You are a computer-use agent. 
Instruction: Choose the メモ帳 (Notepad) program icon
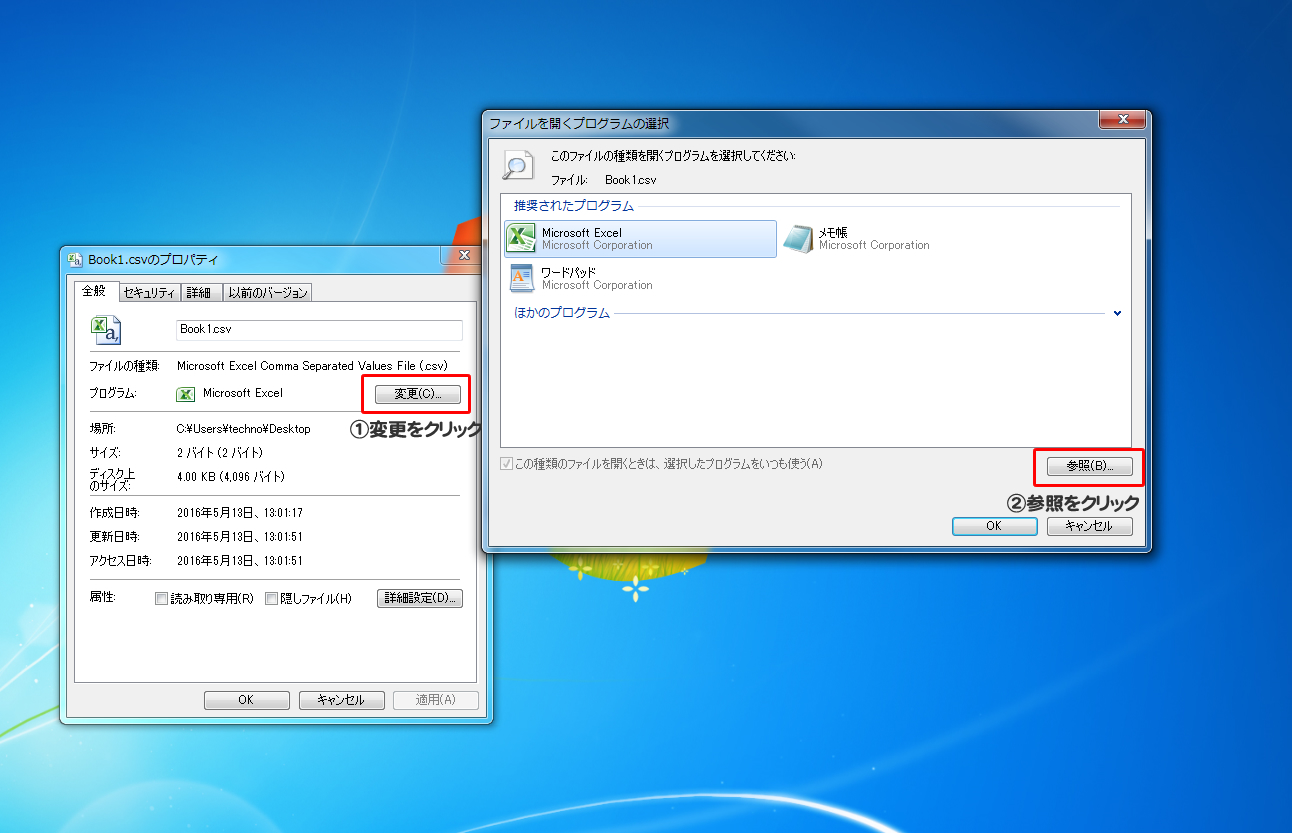pyautogui.click(x=799, y=238)
